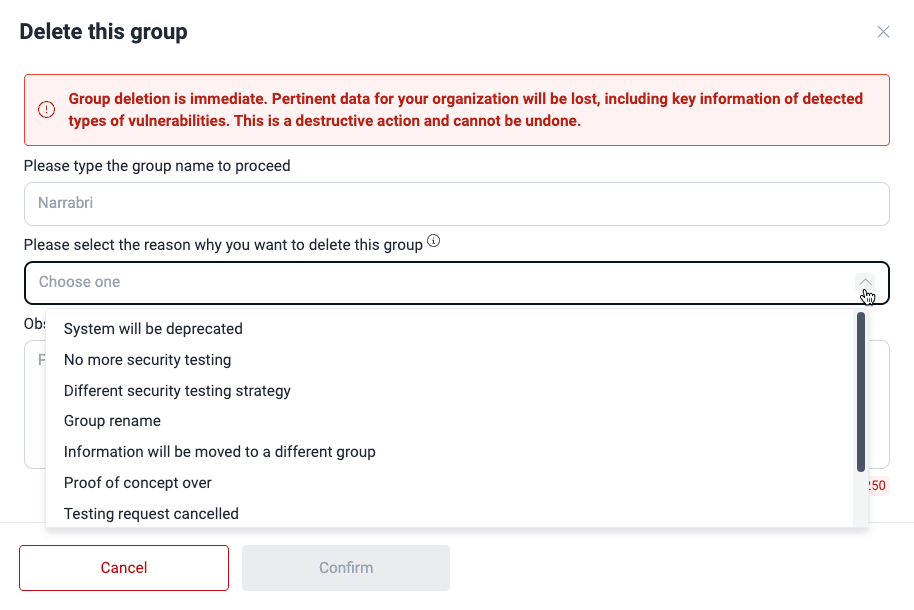914x610 pixels.
Task: Choose 'No more security testing'
Action: (147, 359)
